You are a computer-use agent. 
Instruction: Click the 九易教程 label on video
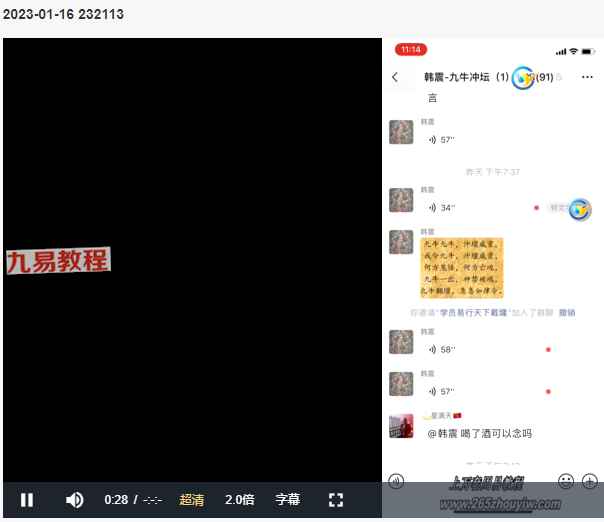coord(59,261)
